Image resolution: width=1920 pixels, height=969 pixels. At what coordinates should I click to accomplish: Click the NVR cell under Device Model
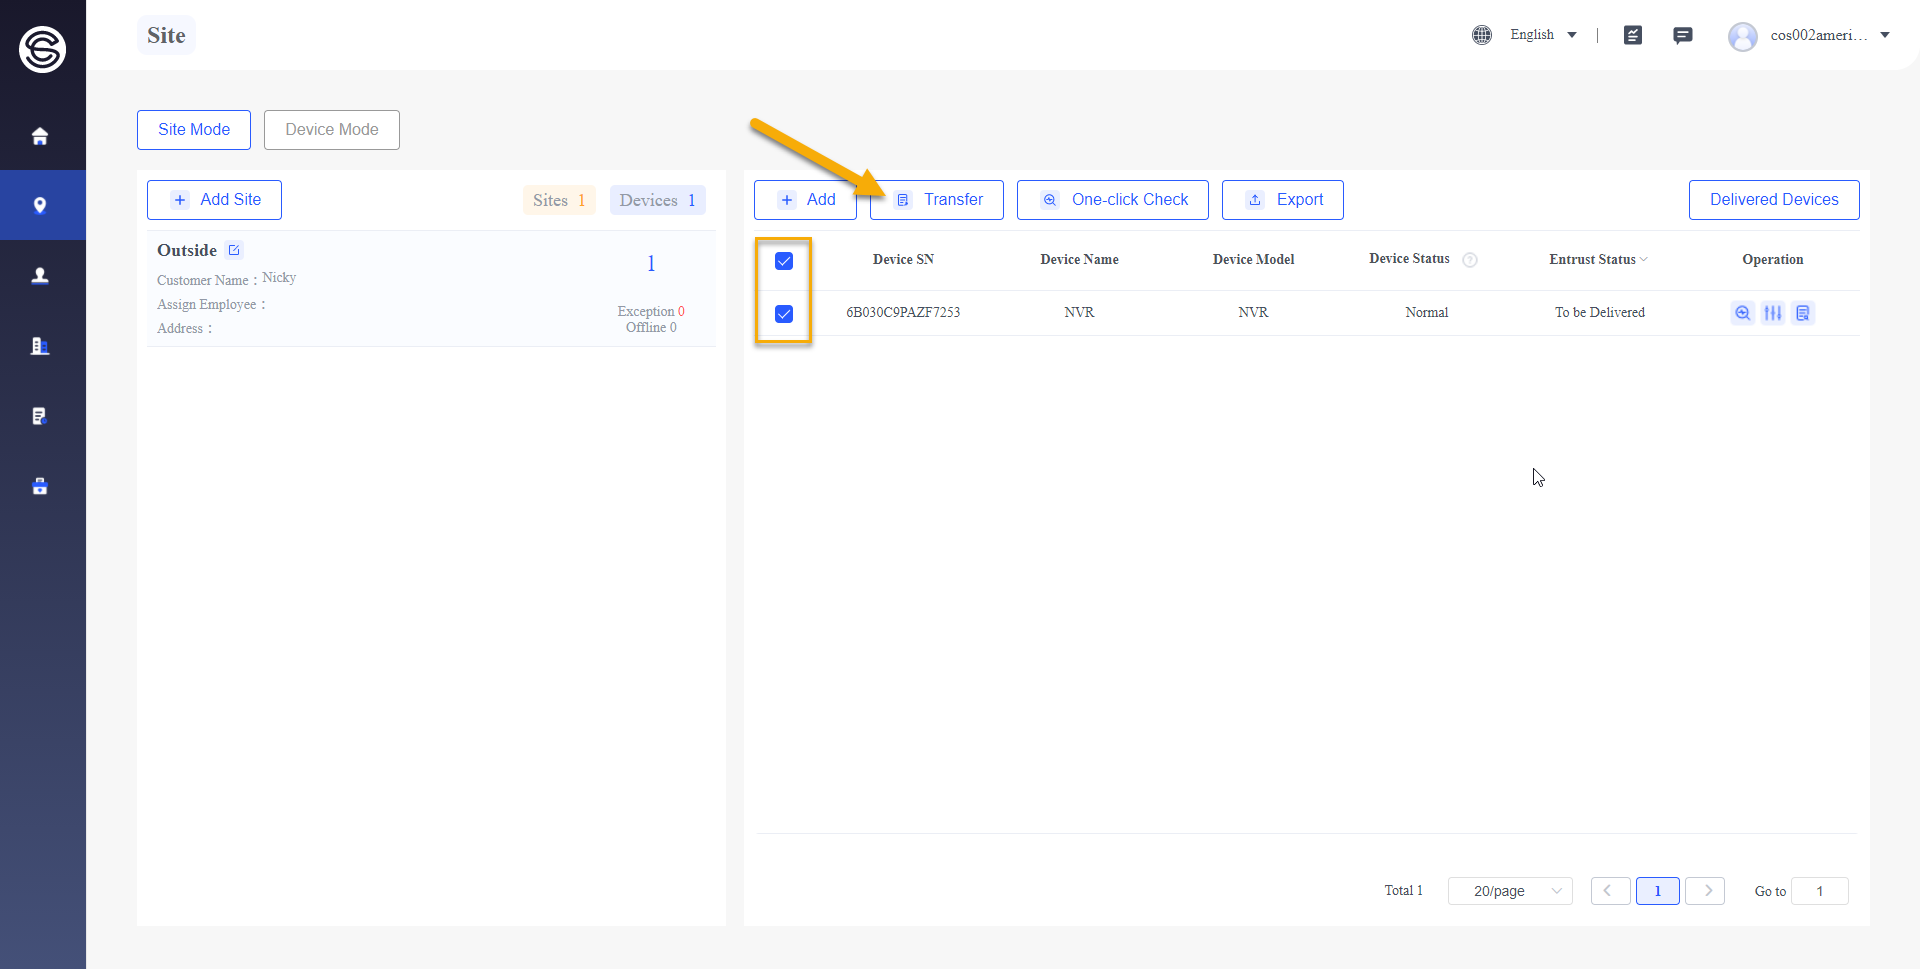coord(1253,313)
